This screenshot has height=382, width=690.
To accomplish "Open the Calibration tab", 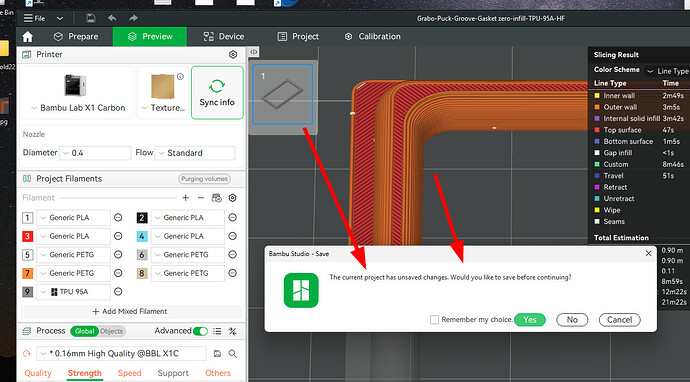I will click(372, 37).
